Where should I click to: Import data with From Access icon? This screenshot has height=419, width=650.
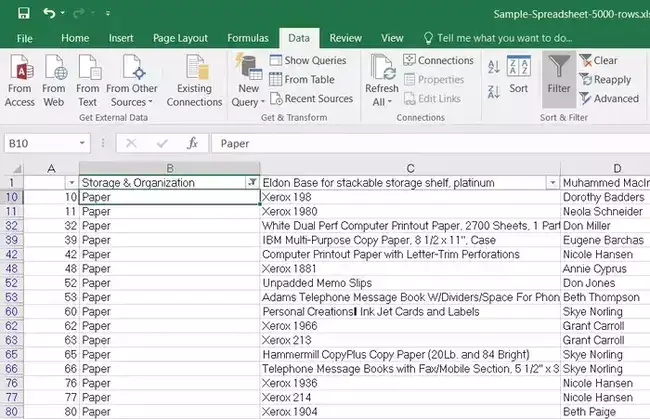[x=19, y=80]
